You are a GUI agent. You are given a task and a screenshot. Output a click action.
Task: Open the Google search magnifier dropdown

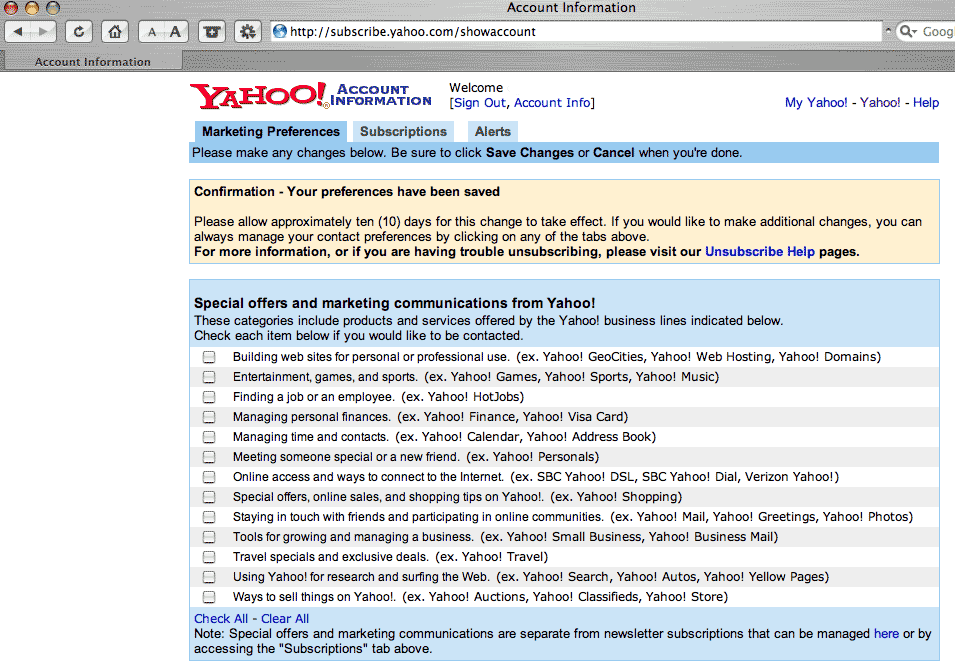pyautogui.click(x=908, y=31)
